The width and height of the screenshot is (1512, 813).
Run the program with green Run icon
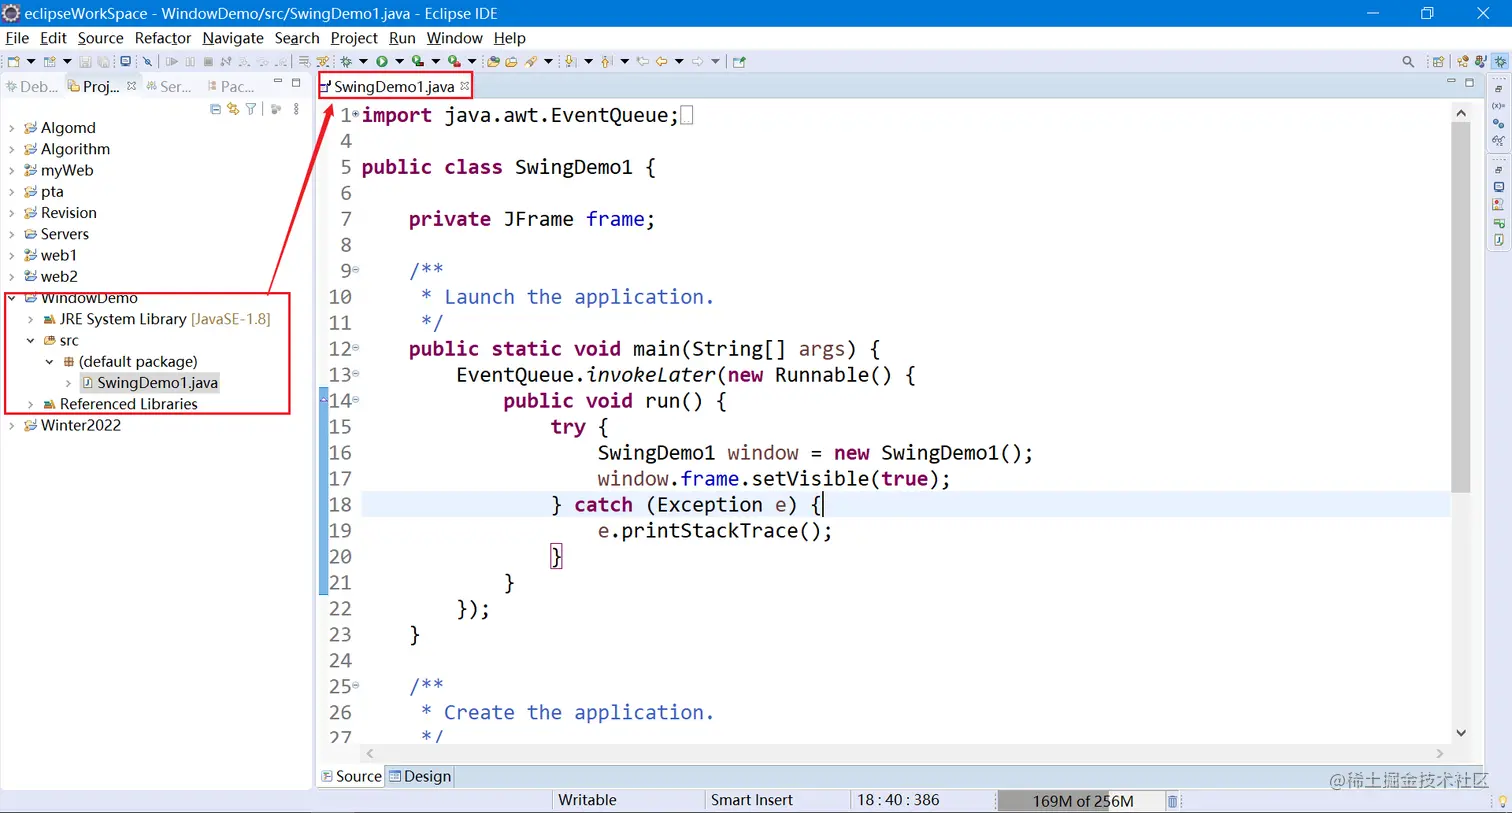382,61
